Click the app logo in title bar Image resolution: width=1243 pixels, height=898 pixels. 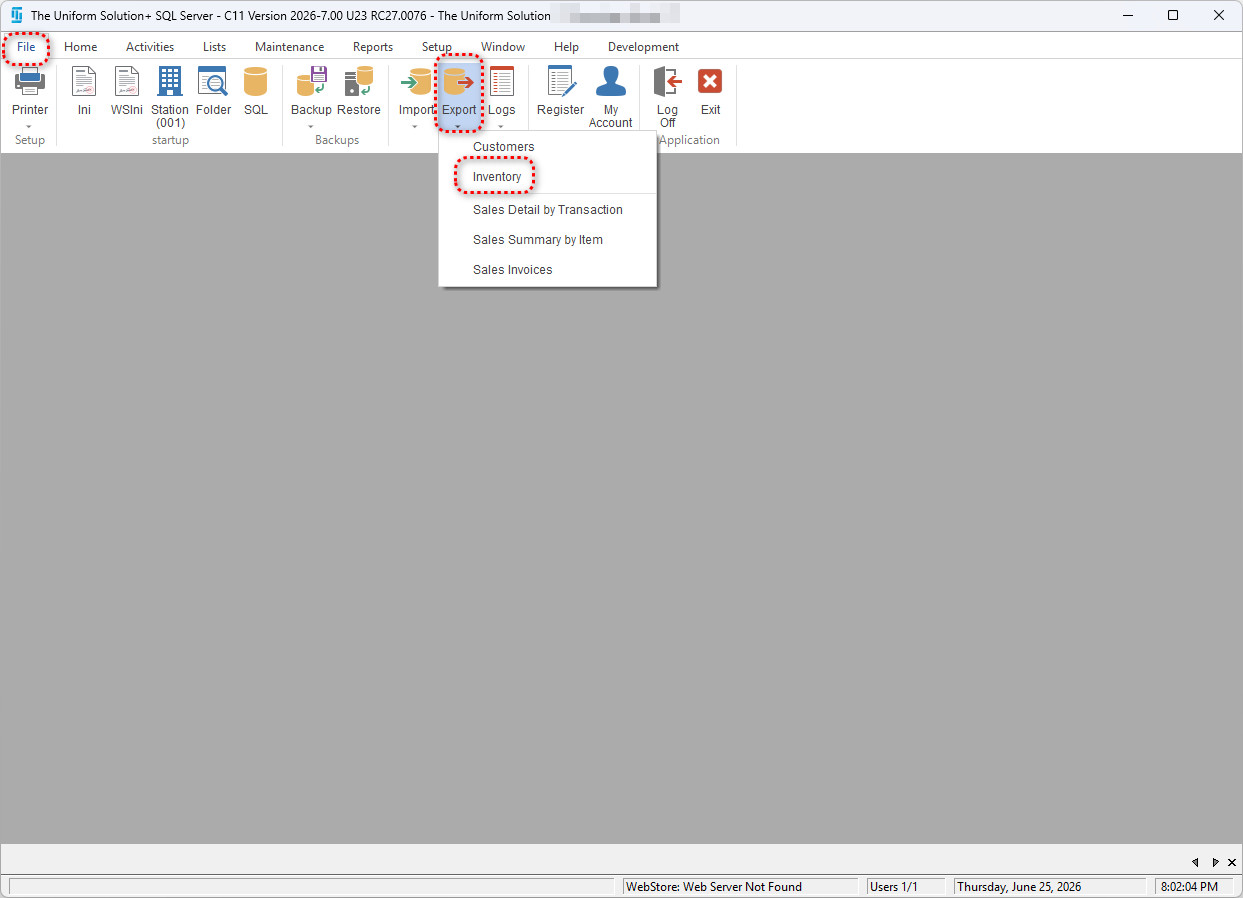[16, 15]
